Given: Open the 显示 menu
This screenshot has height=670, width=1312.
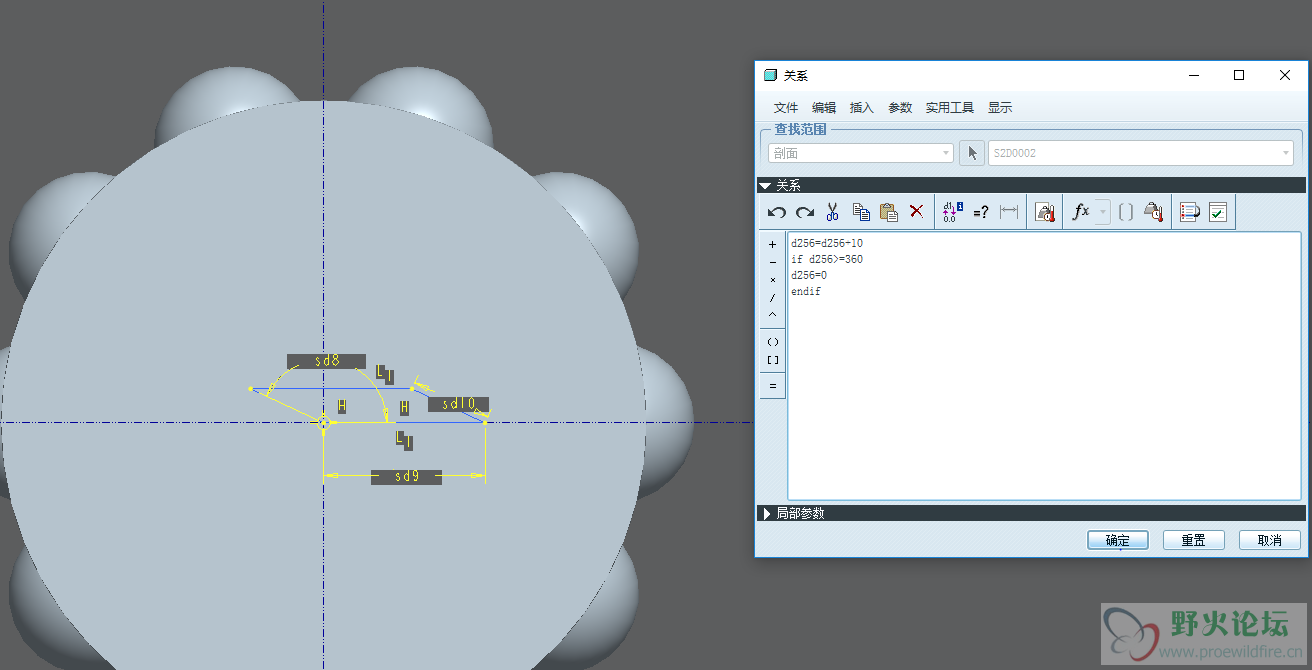Looking at the screenshot, I should 1000,108.
